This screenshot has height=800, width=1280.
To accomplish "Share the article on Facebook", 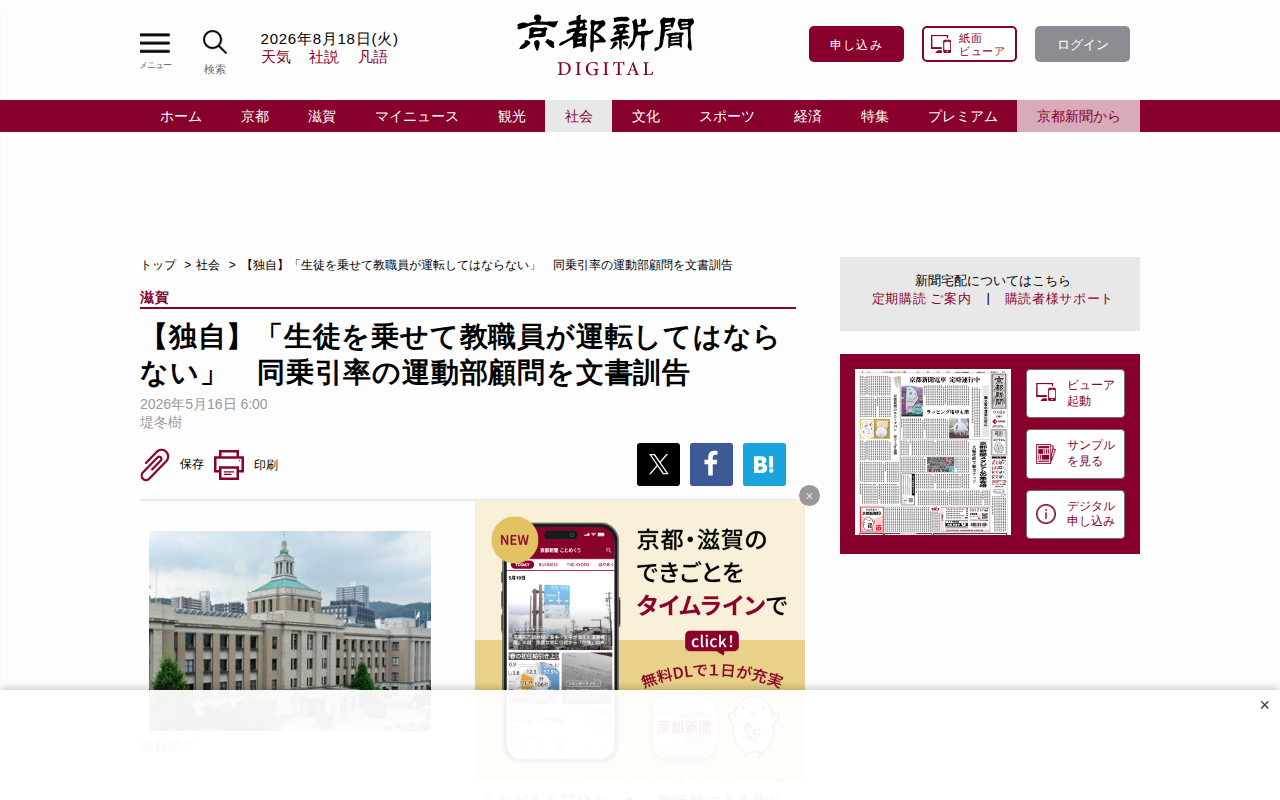I will coord(711,464).
